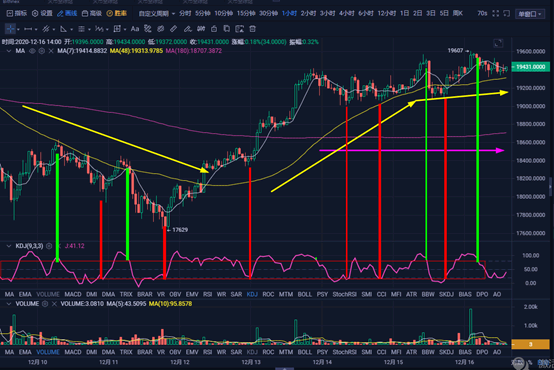
Task: Toggle the 画线 drawing toolbar
Action: [67, 13]
